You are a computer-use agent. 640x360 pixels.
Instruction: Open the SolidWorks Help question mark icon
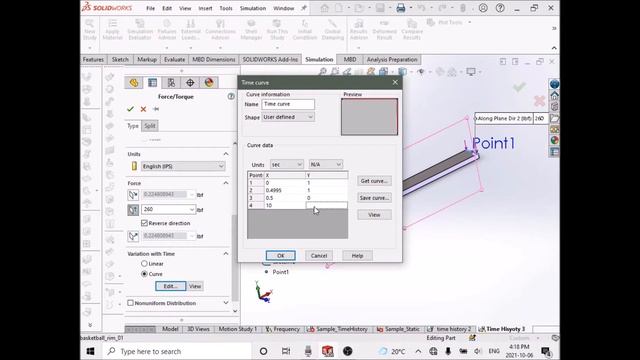[x=500, y=8]
